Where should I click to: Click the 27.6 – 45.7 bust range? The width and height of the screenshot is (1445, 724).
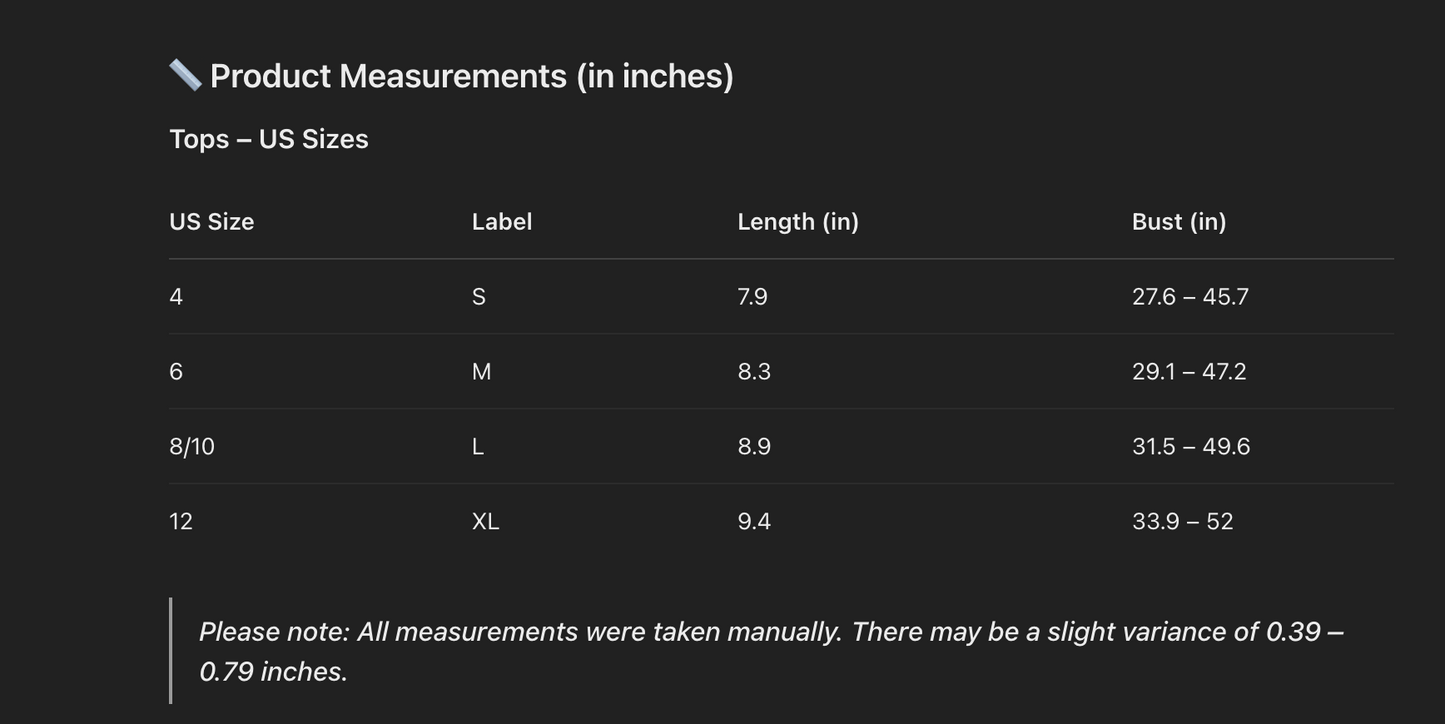(x=1190, y=297)
